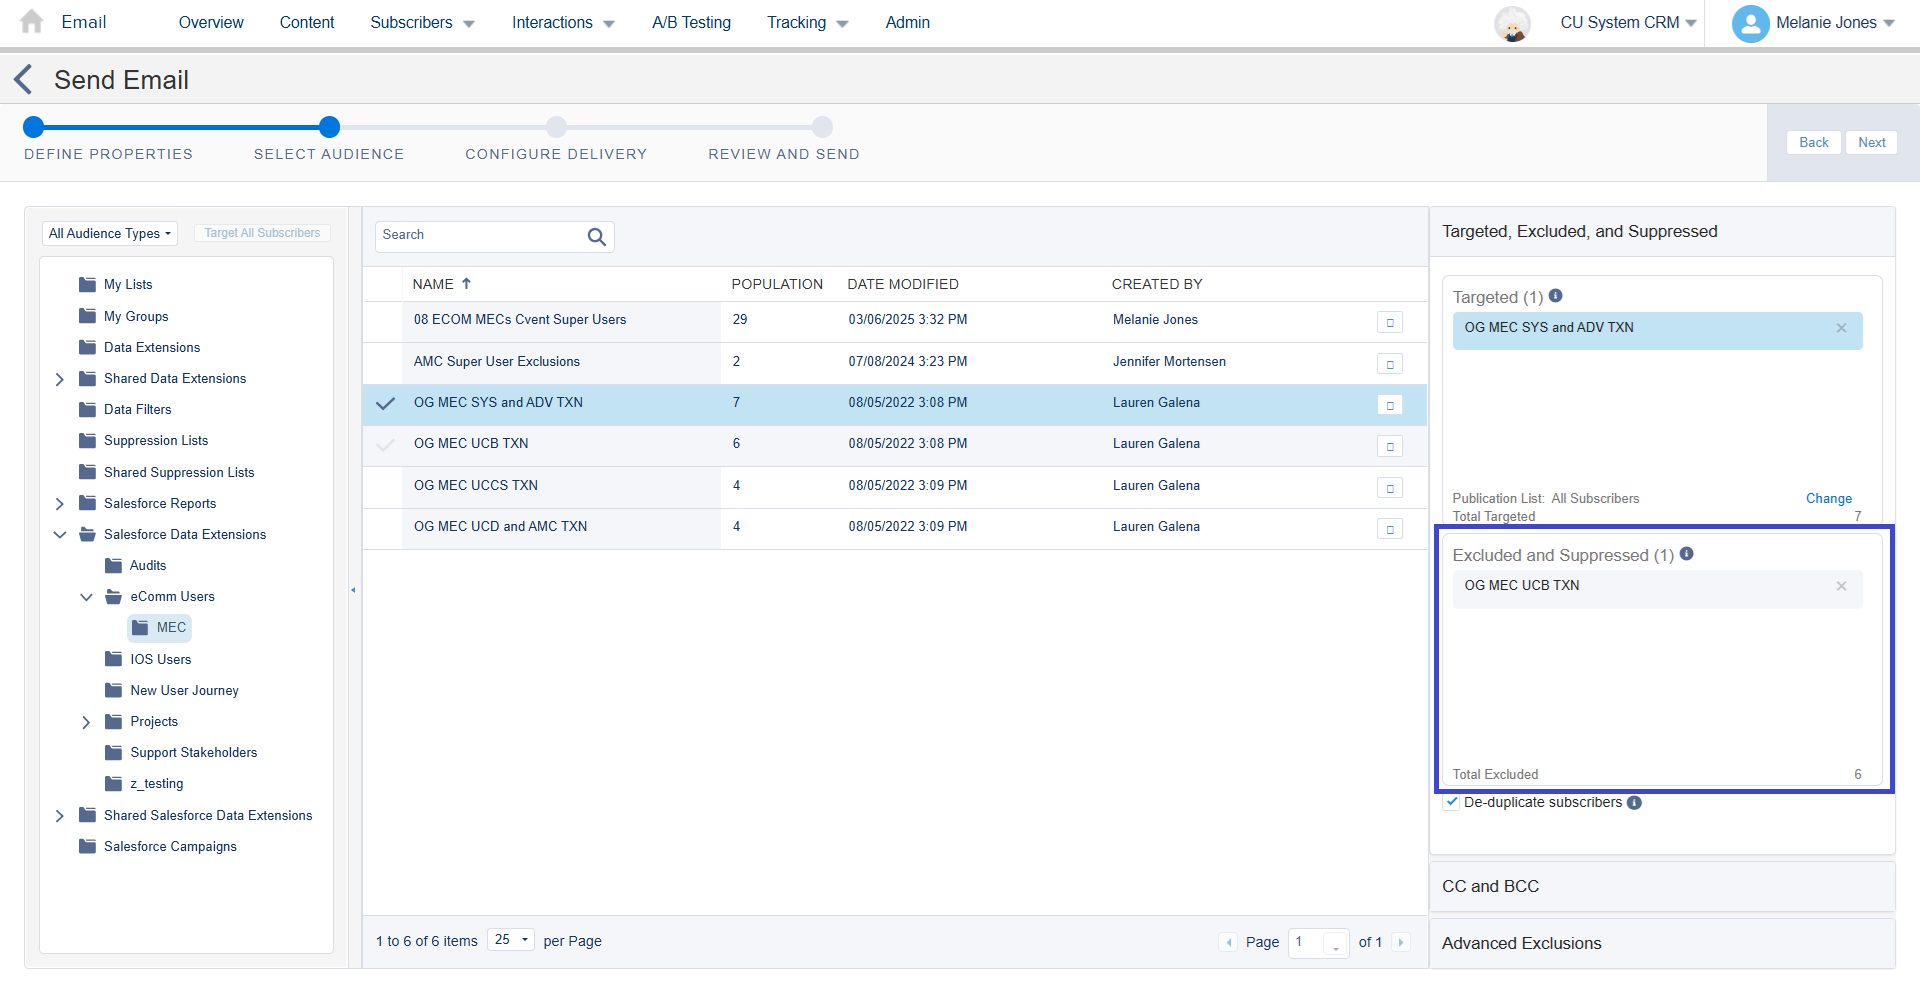Click Target All Subscribers button
The image size is (1920, 996).
point(262,233)
